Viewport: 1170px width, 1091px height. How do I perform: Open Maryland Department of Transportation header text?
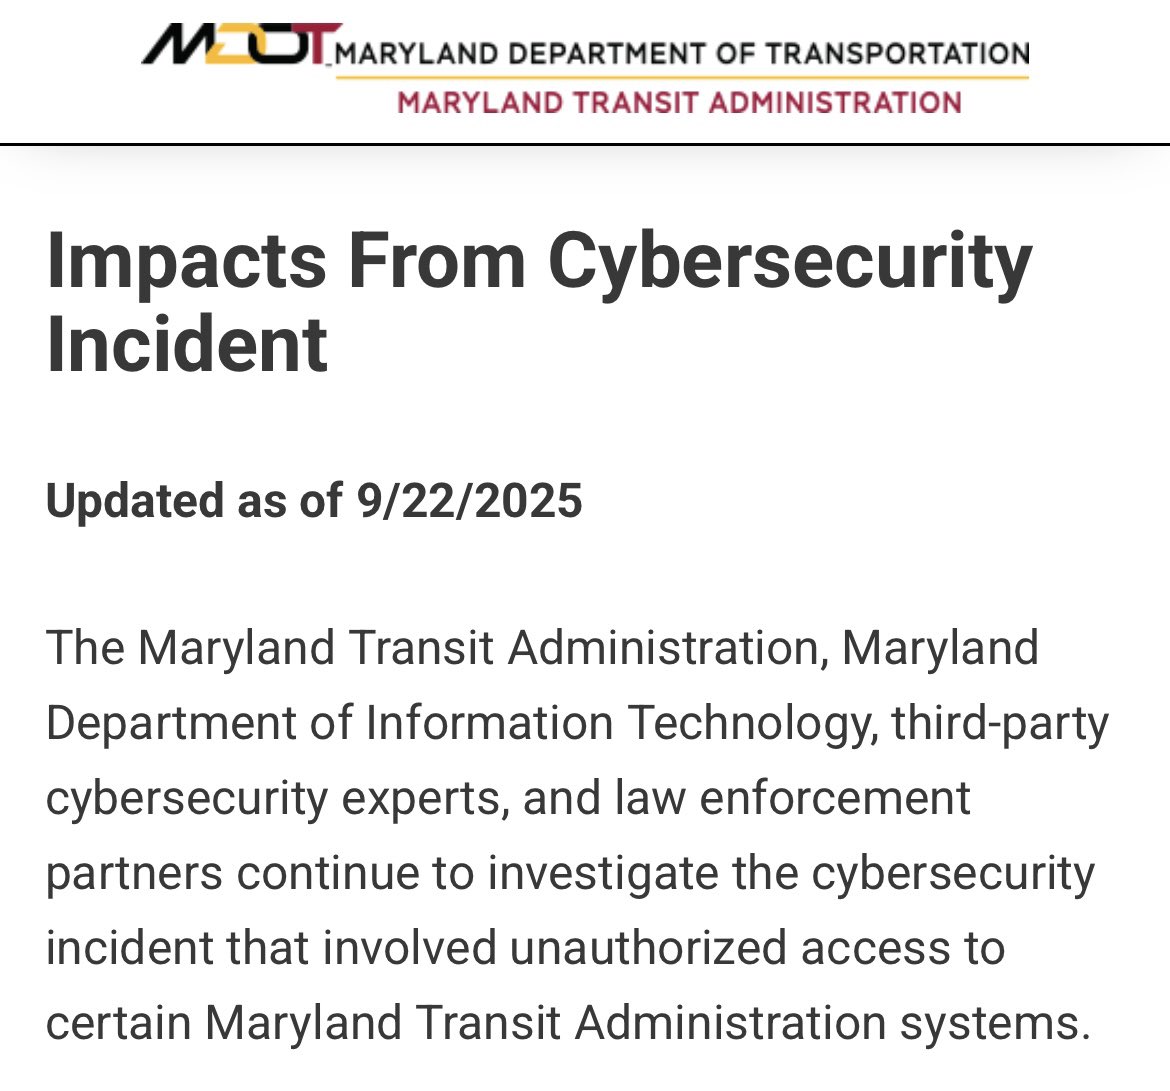(682, 54)
